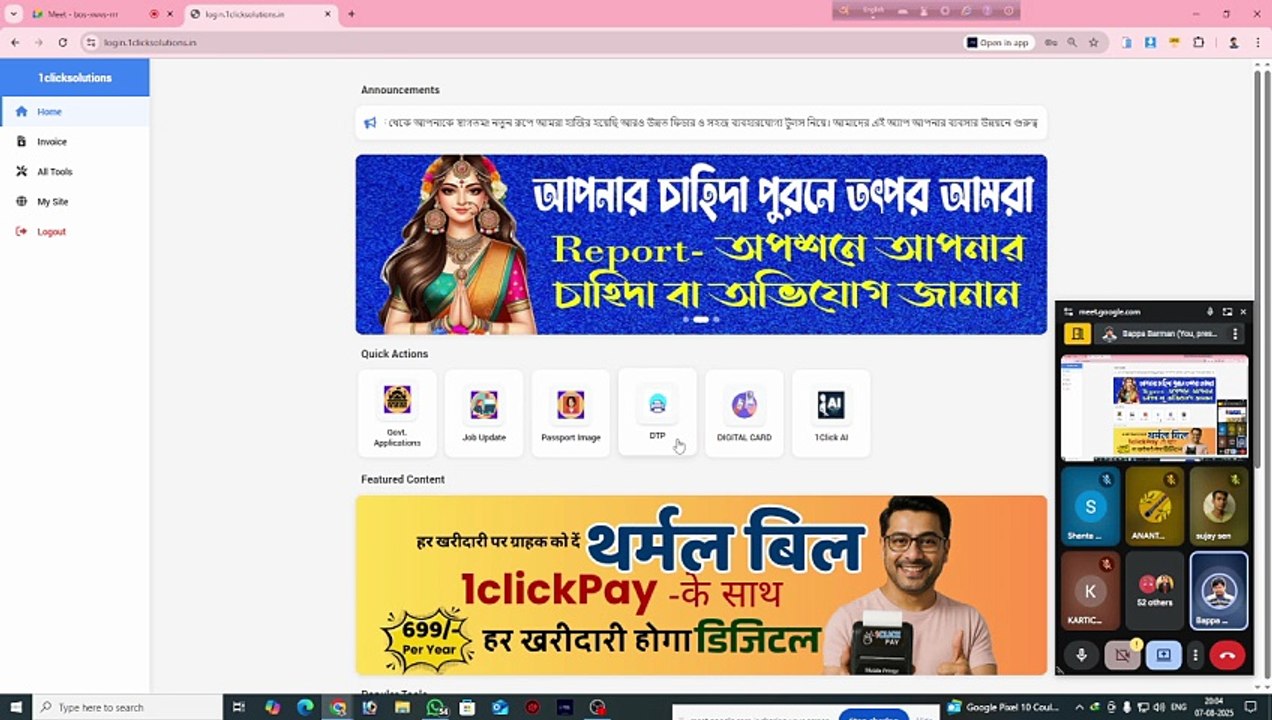Image resolution: width=1272 pixels, height=720 pixels.
Task: Open the Passport Image quick action
Action: [571, 413]
